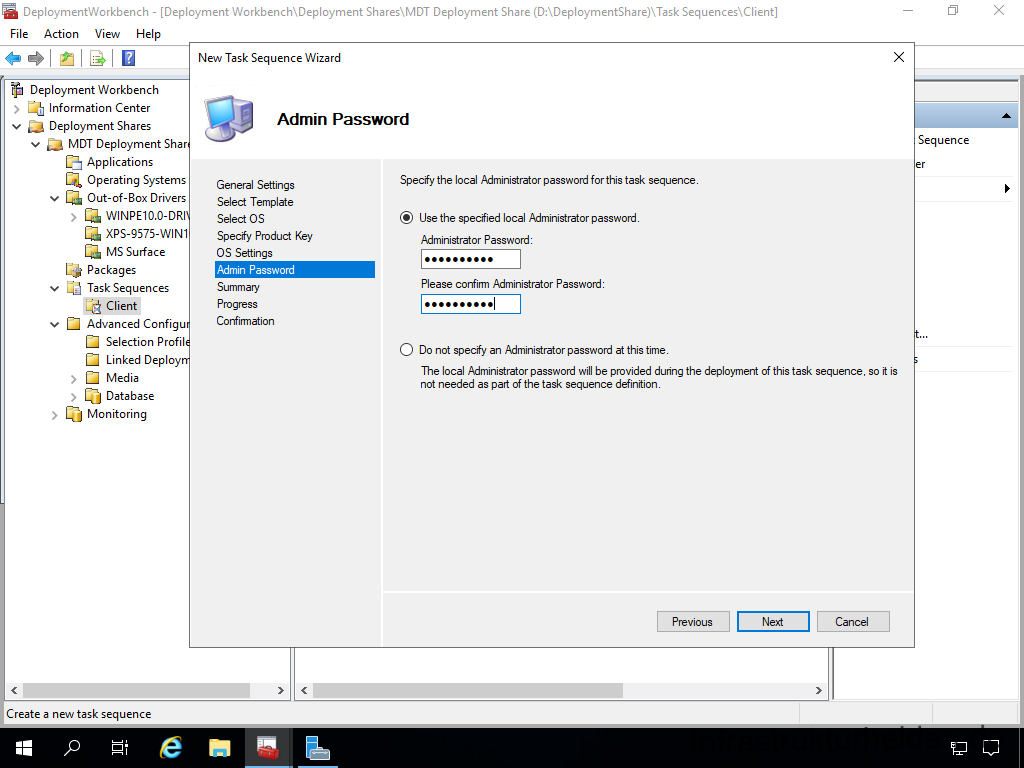Click the Monitoring node icon
This screenshot has width=1024, height=768.
click(x=74, y=414)
